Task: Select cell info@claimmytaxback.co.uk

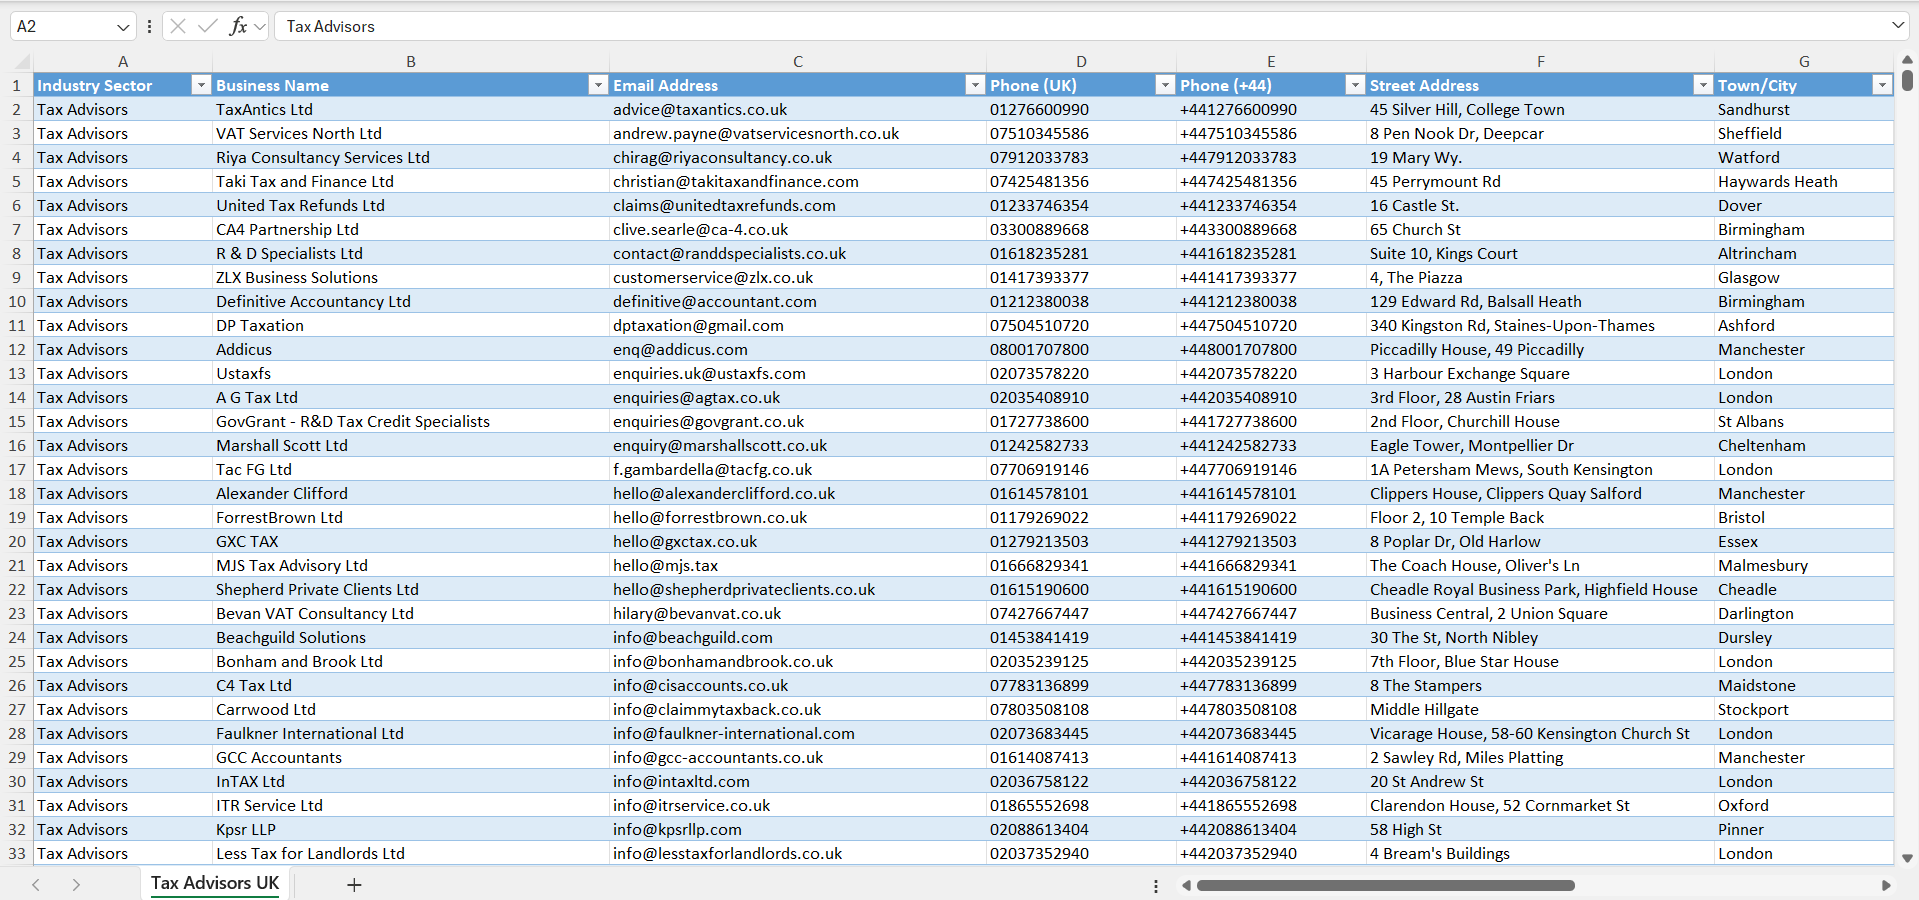Action: click(798, 710)
